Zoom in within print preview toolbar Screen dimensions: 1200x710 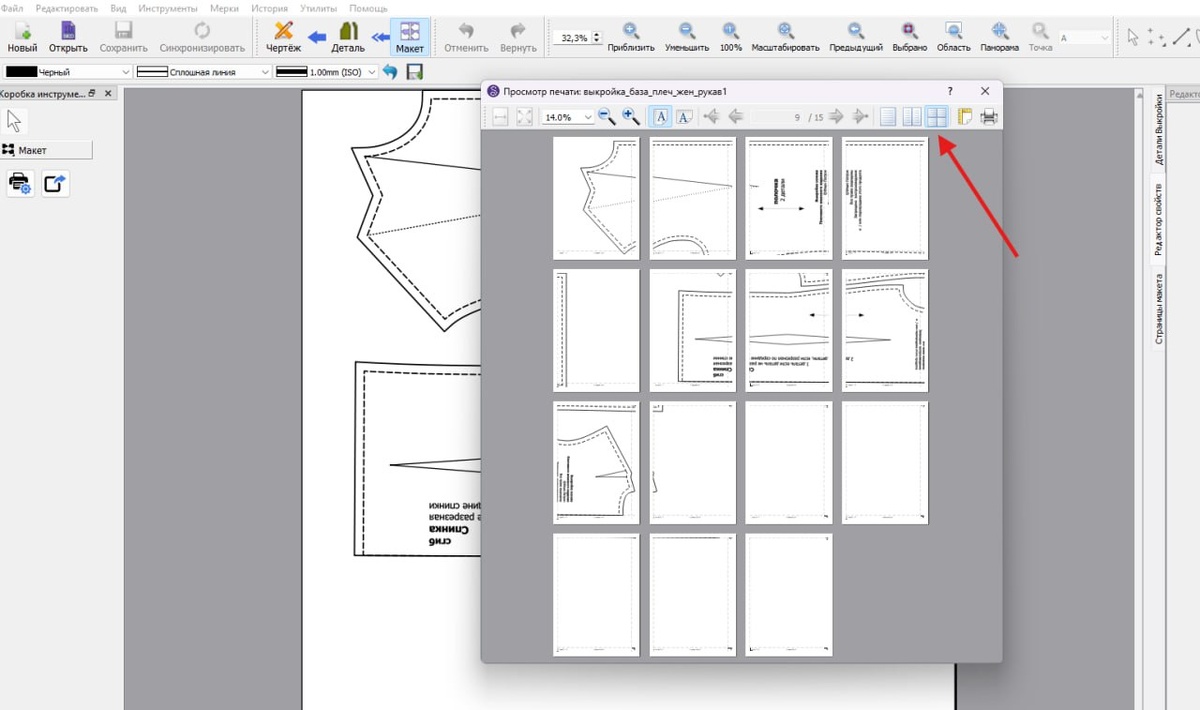pos(631,117)
